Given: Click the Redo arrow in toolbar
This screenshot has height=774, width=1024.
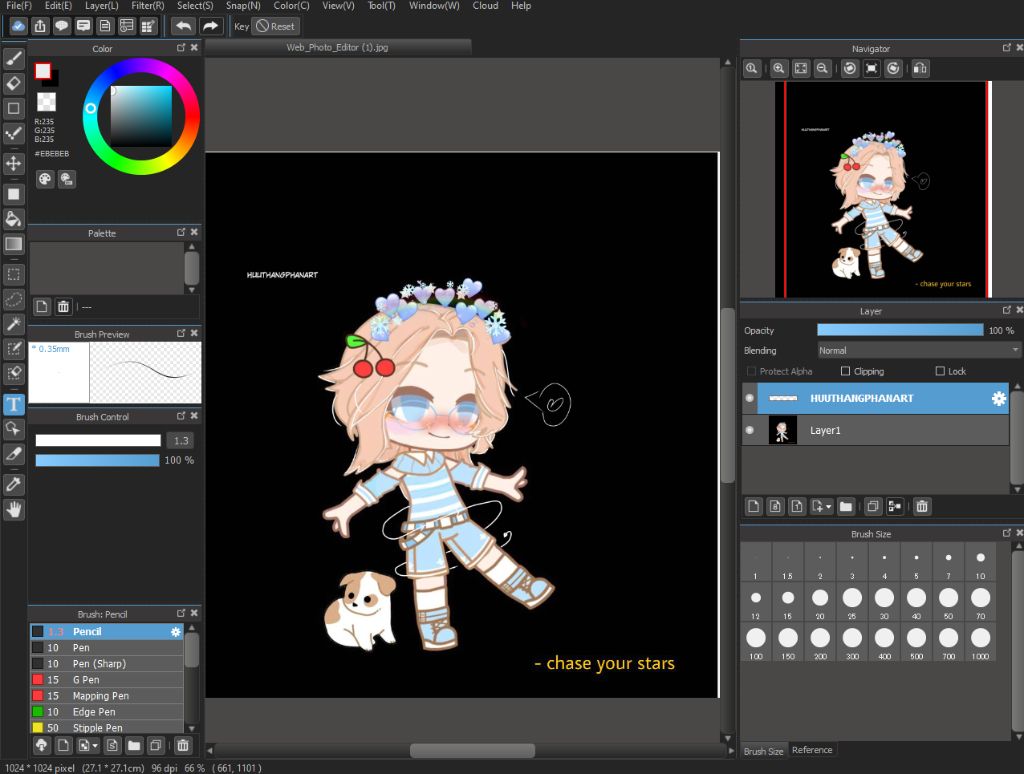Looking at the screenshot, I should (210, 26).
